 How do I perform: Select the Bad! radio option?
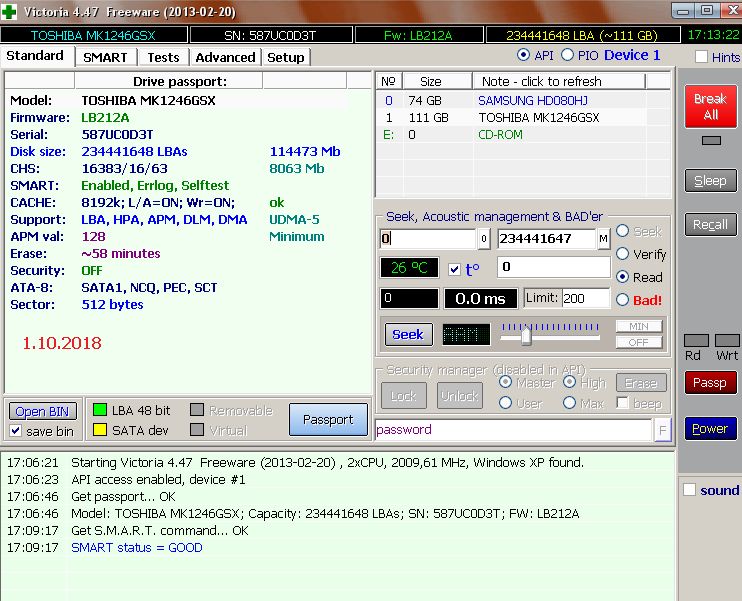tap(622, 300)
